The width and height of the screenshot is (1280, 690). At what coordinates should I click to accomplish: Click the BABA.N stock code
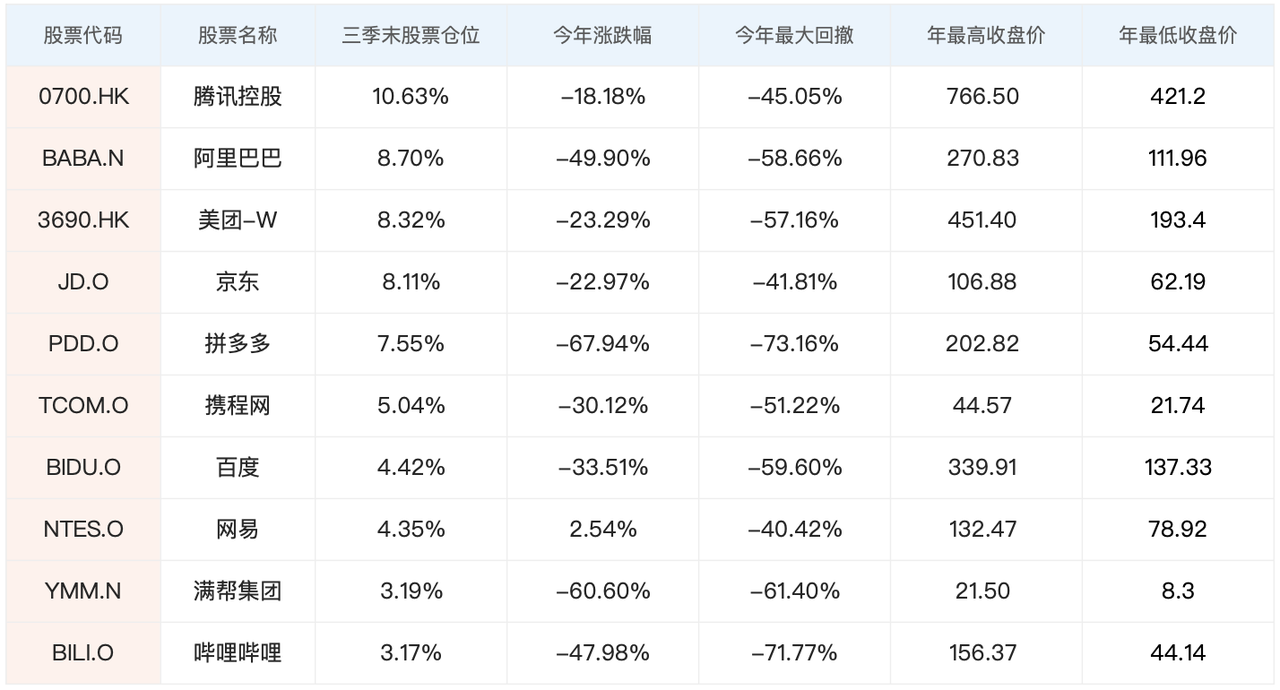pyautogui.click(x=83, y=158)
